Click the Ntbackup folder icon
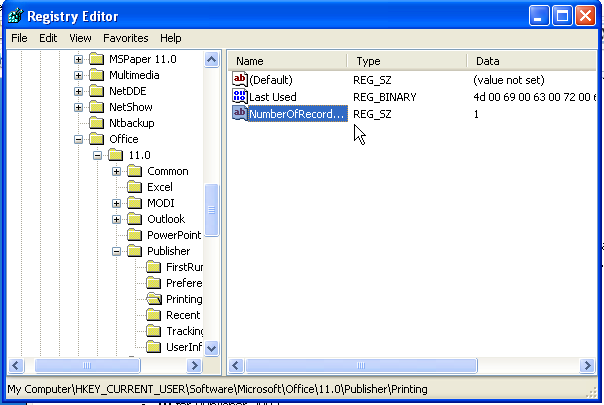 [x=96, y=123]
